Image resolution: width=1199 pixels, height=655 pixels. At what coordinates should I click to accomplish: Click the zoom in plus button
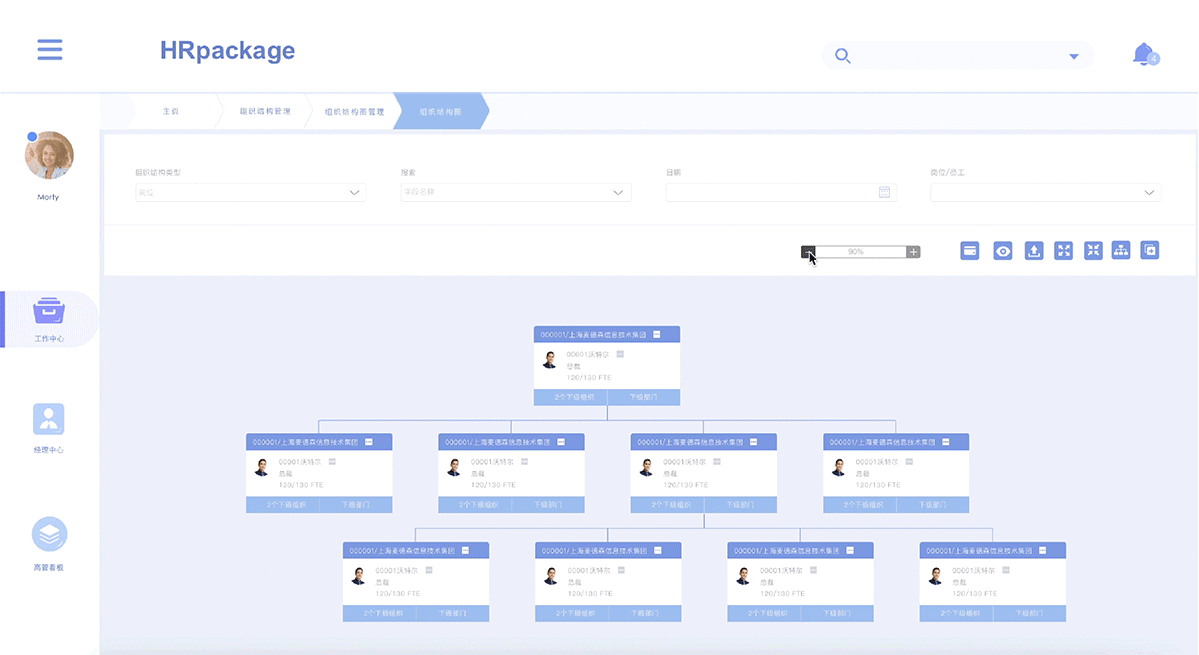coord(913,252)
